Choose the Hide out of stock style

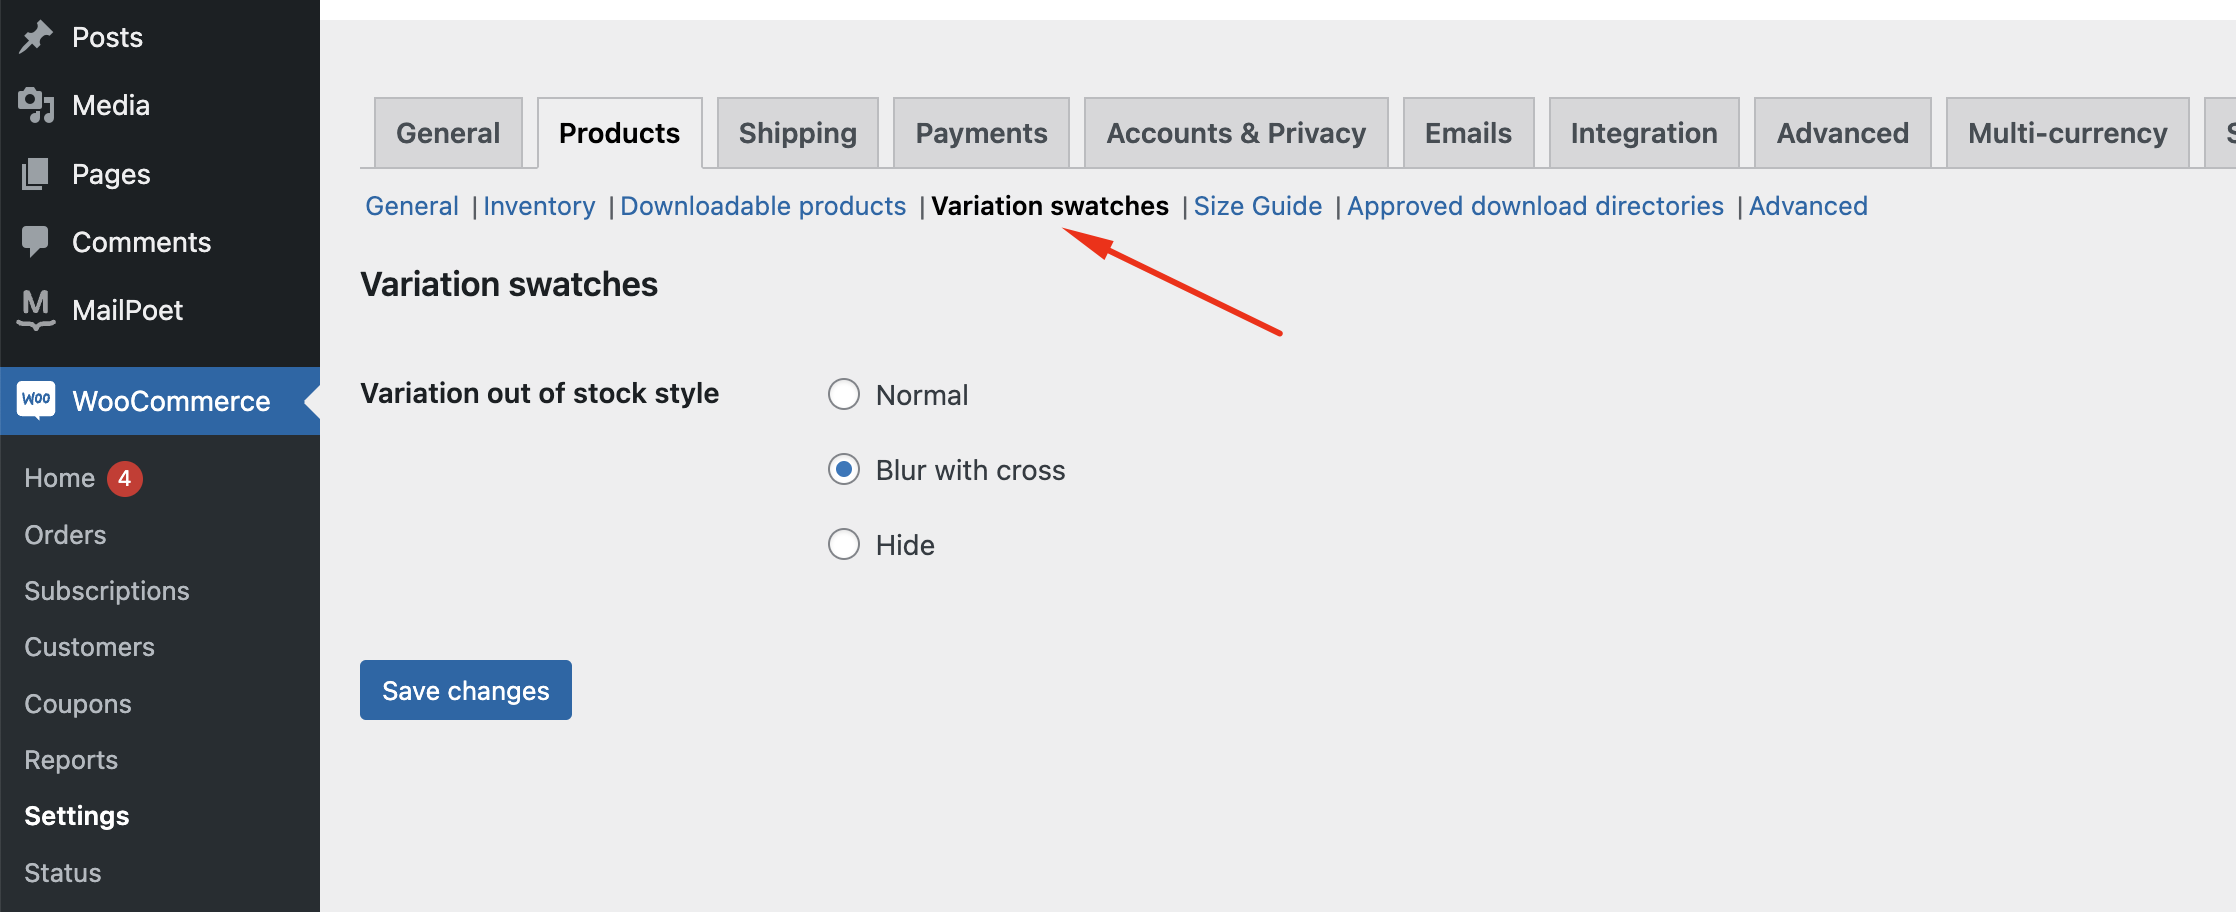843,545
